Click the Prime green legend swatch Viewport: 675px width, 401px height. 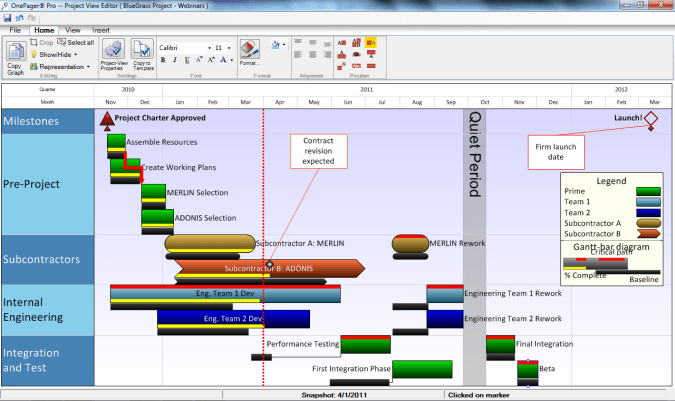pyautogui.click(x=648, y=191)
